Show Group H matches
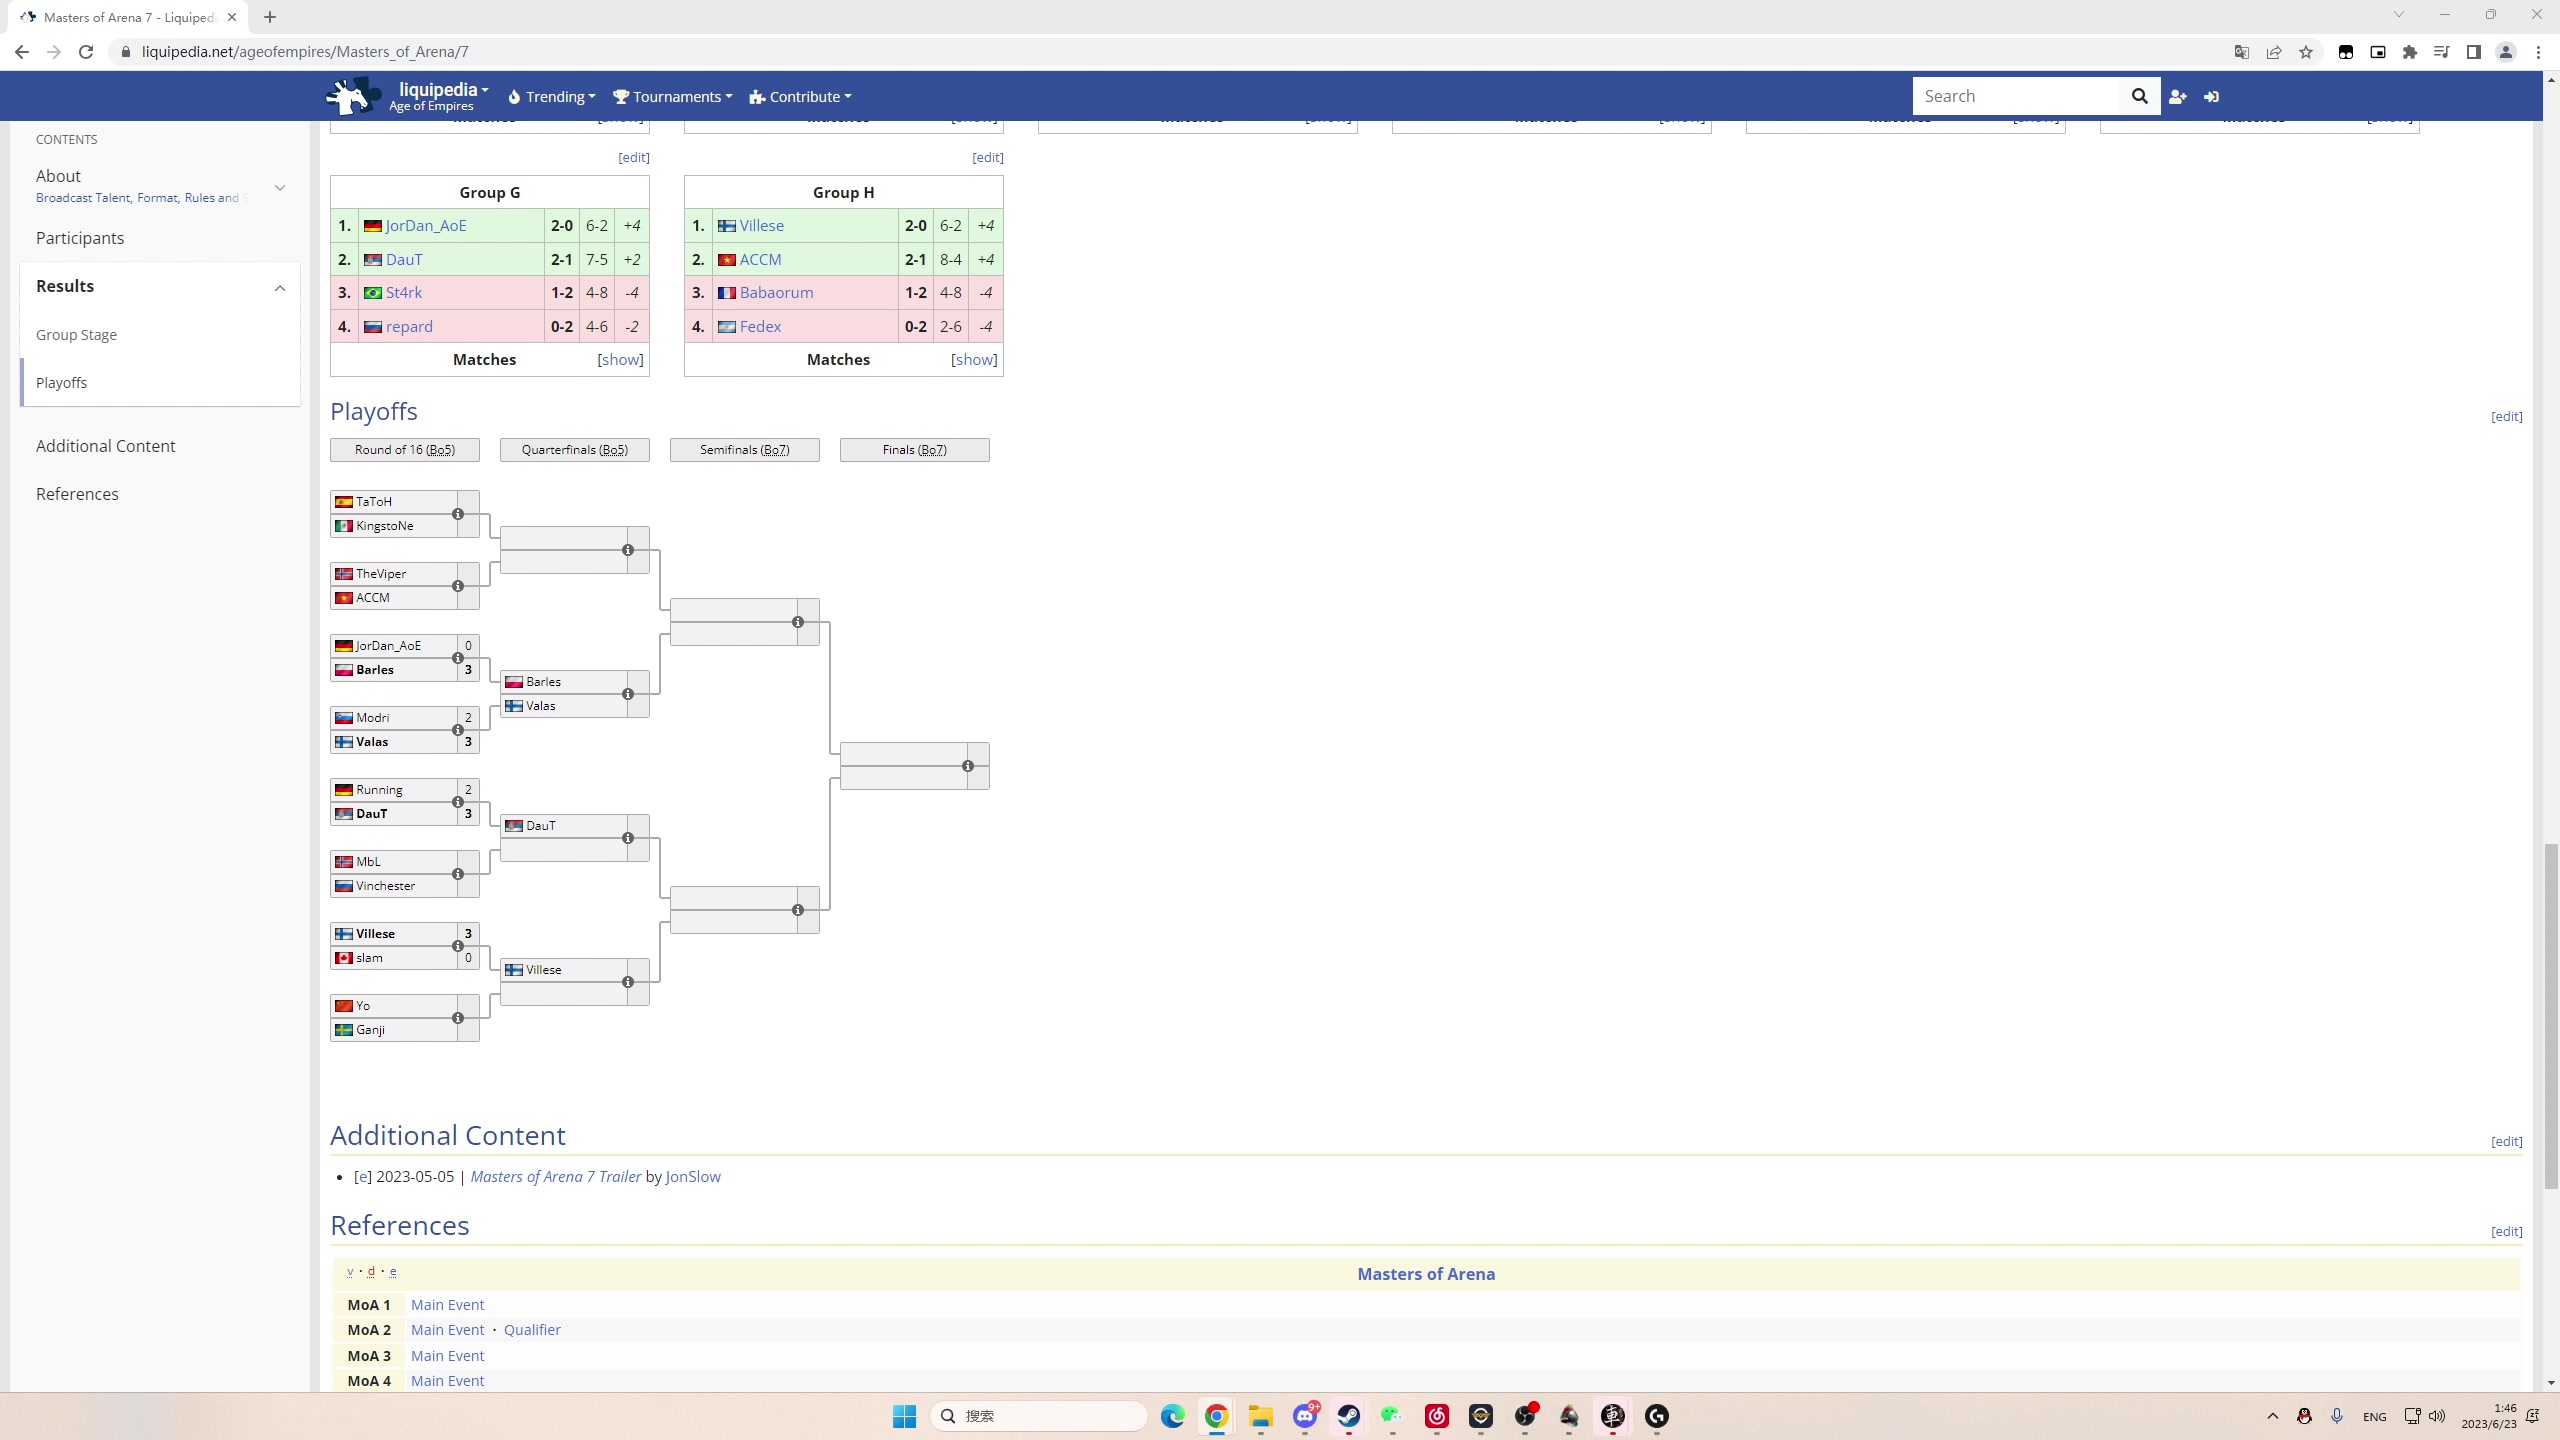The height and width of the screenshot is (1440, 2560). 974,359
